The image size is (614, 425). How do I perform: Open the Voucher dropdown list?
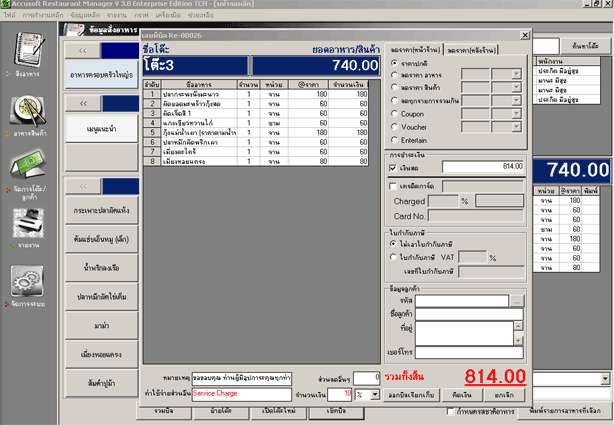tap(516, 128)
